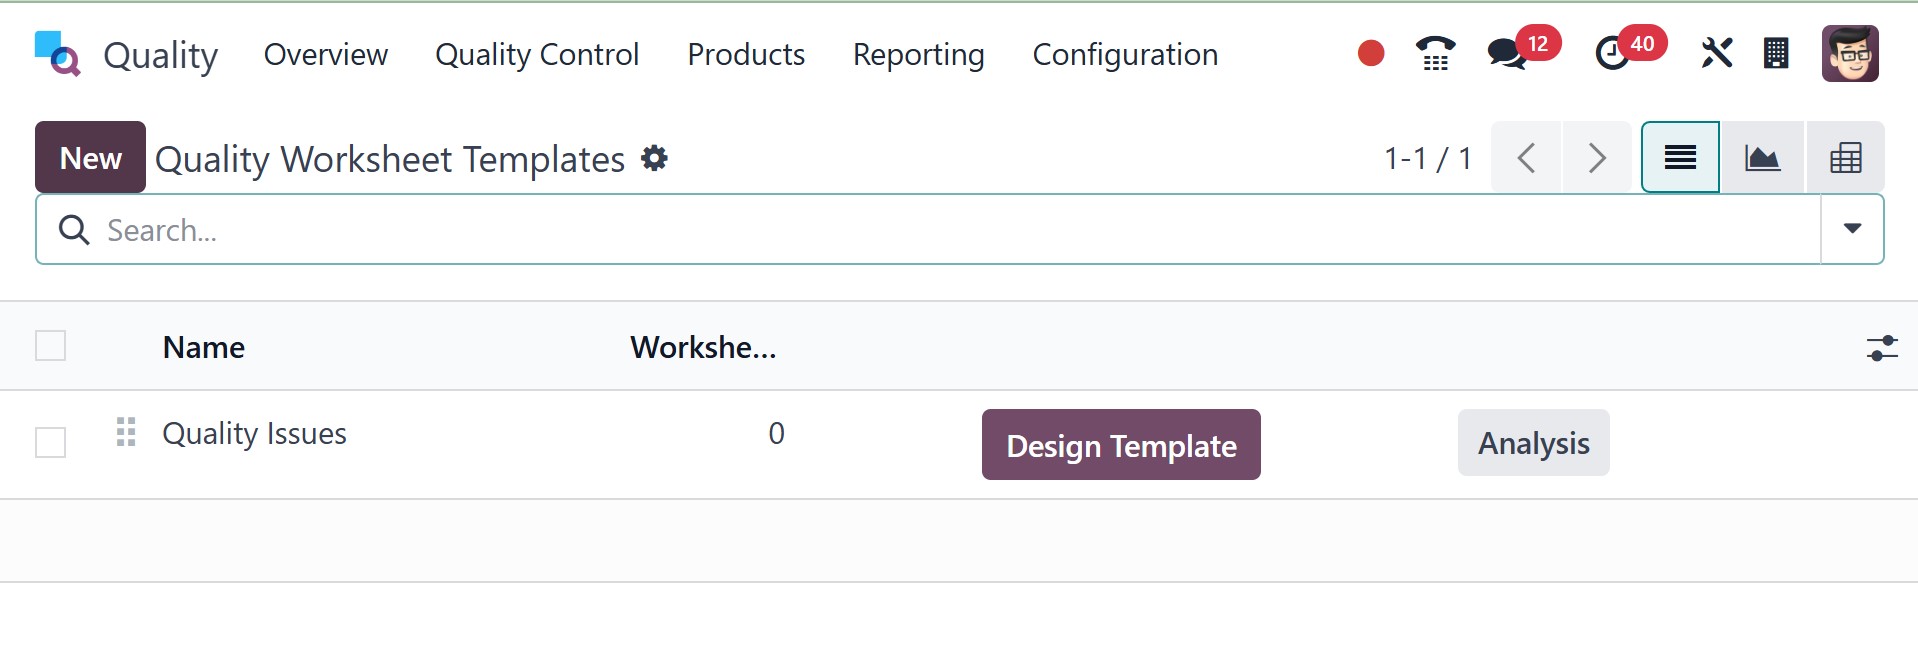This screenshot has width=1918, height=652.
Task: Click the red recording indicator icon
Action: point(1371,53)
